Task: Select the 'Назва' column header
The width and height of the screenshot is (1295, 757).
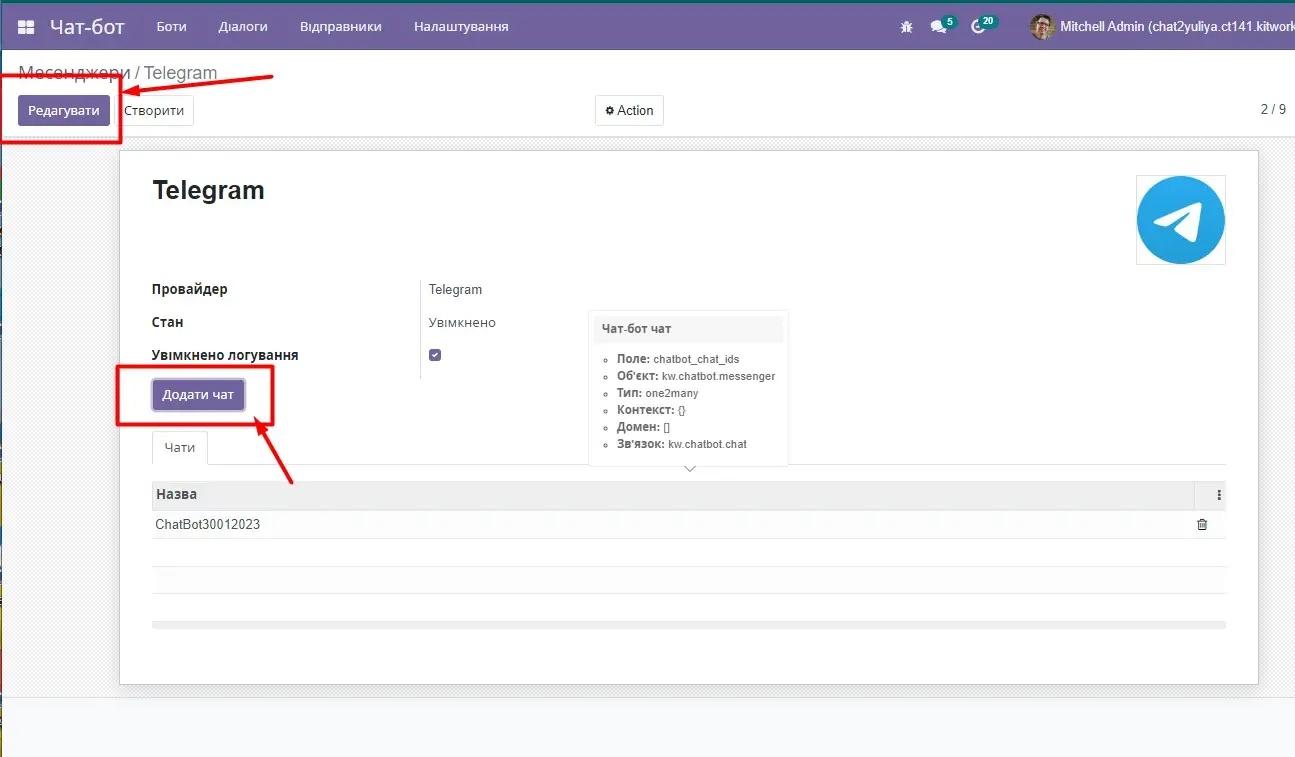Action: point(176,494)
